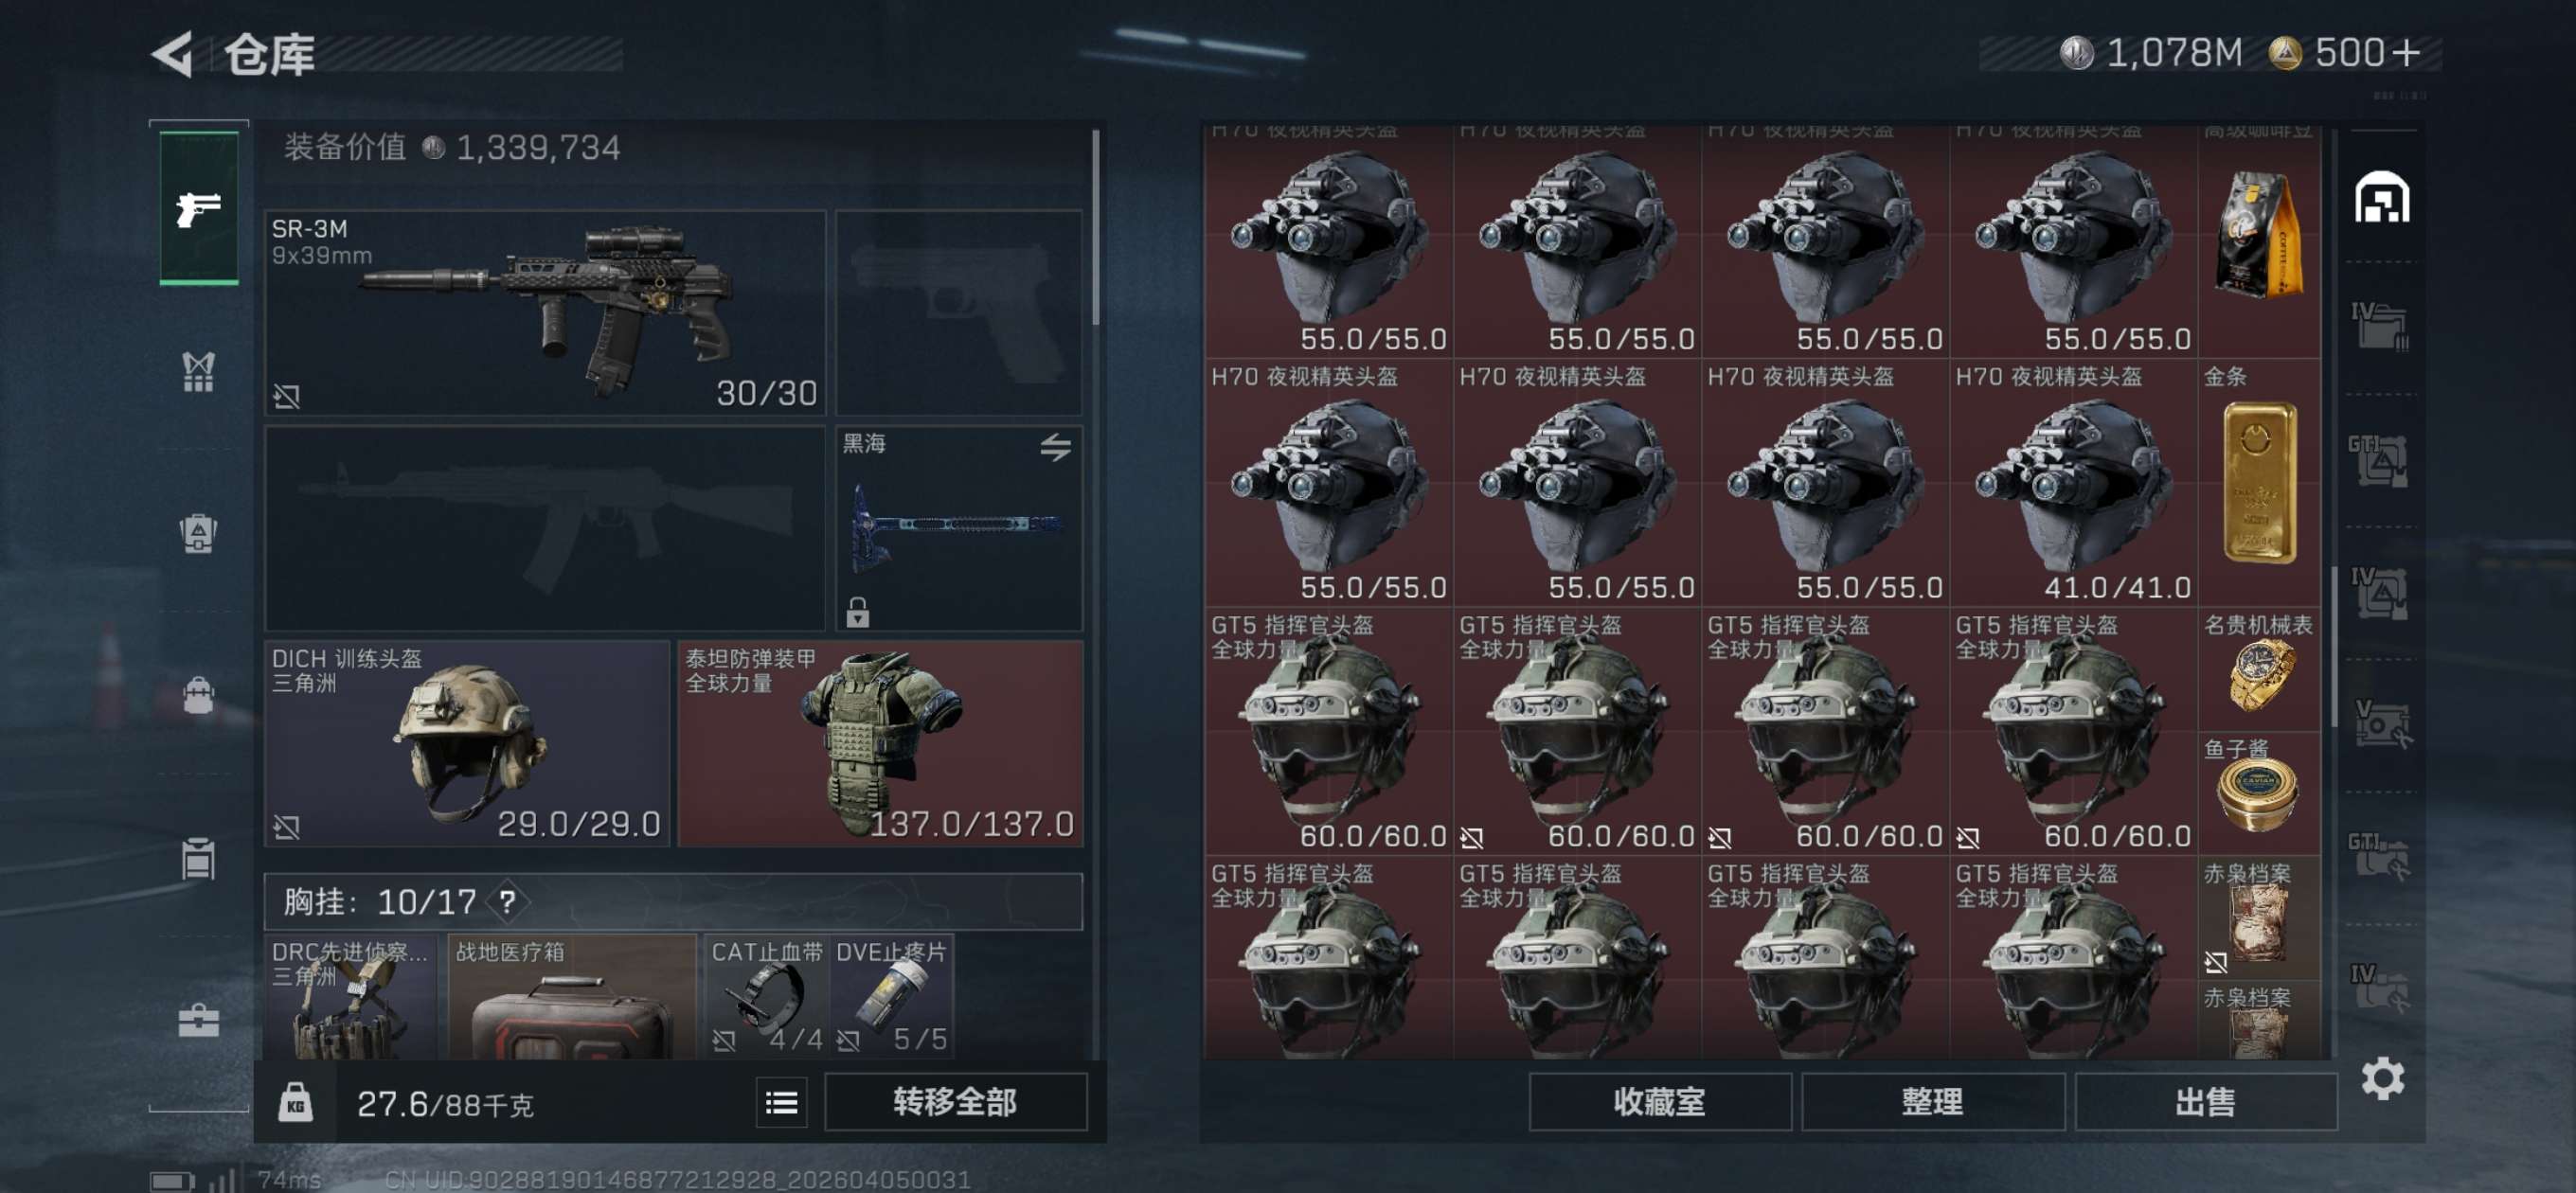Click the 出售 sell button
Viewport: 2576px width, 1193px height.
pos(2205,1102)
